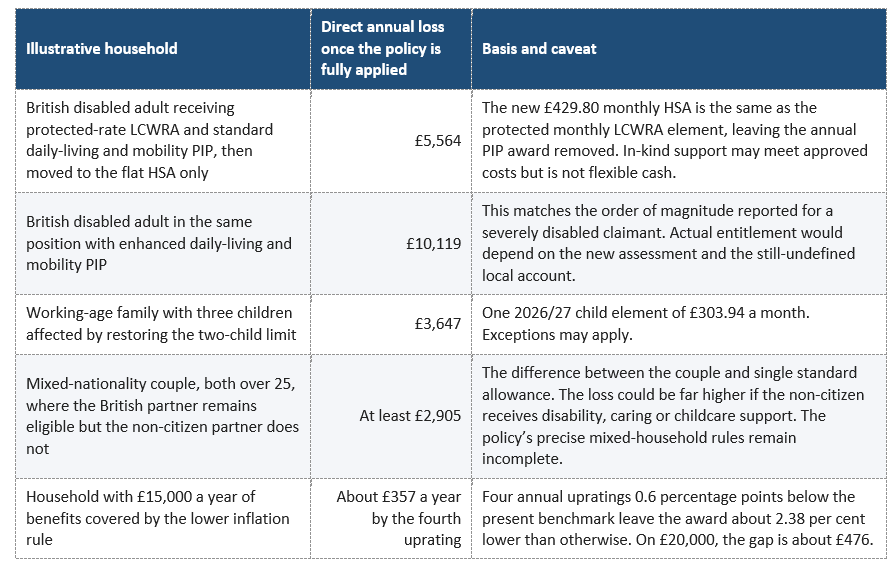The height and width of the screenshot is (564, 892).
Task: Click the mixed-nationality couple description cell
Action: (x=163, y=416)
